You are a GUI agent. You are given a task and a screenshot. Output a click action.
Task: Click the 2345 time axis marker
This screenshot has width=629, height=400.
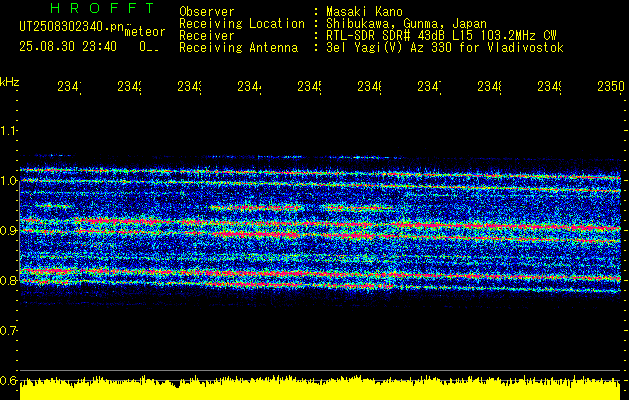click(310, 86)
